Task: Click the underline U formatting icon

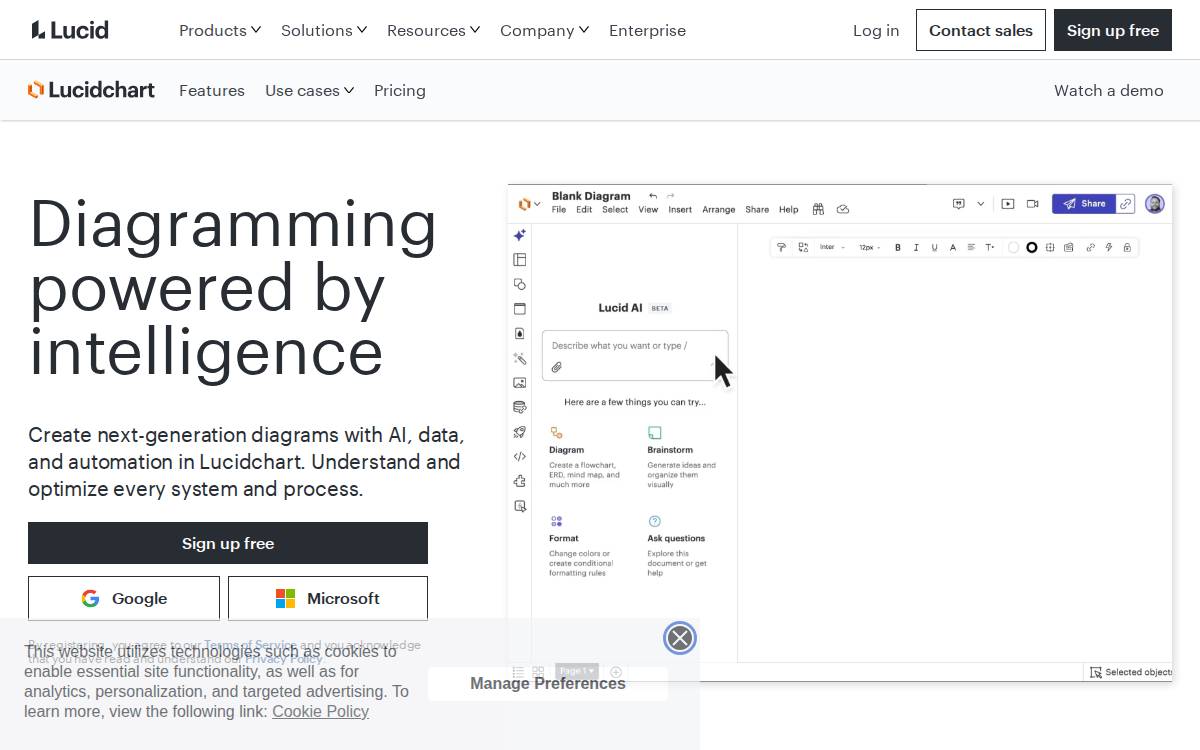Action: pyautogui.click(x=935, y=247)
